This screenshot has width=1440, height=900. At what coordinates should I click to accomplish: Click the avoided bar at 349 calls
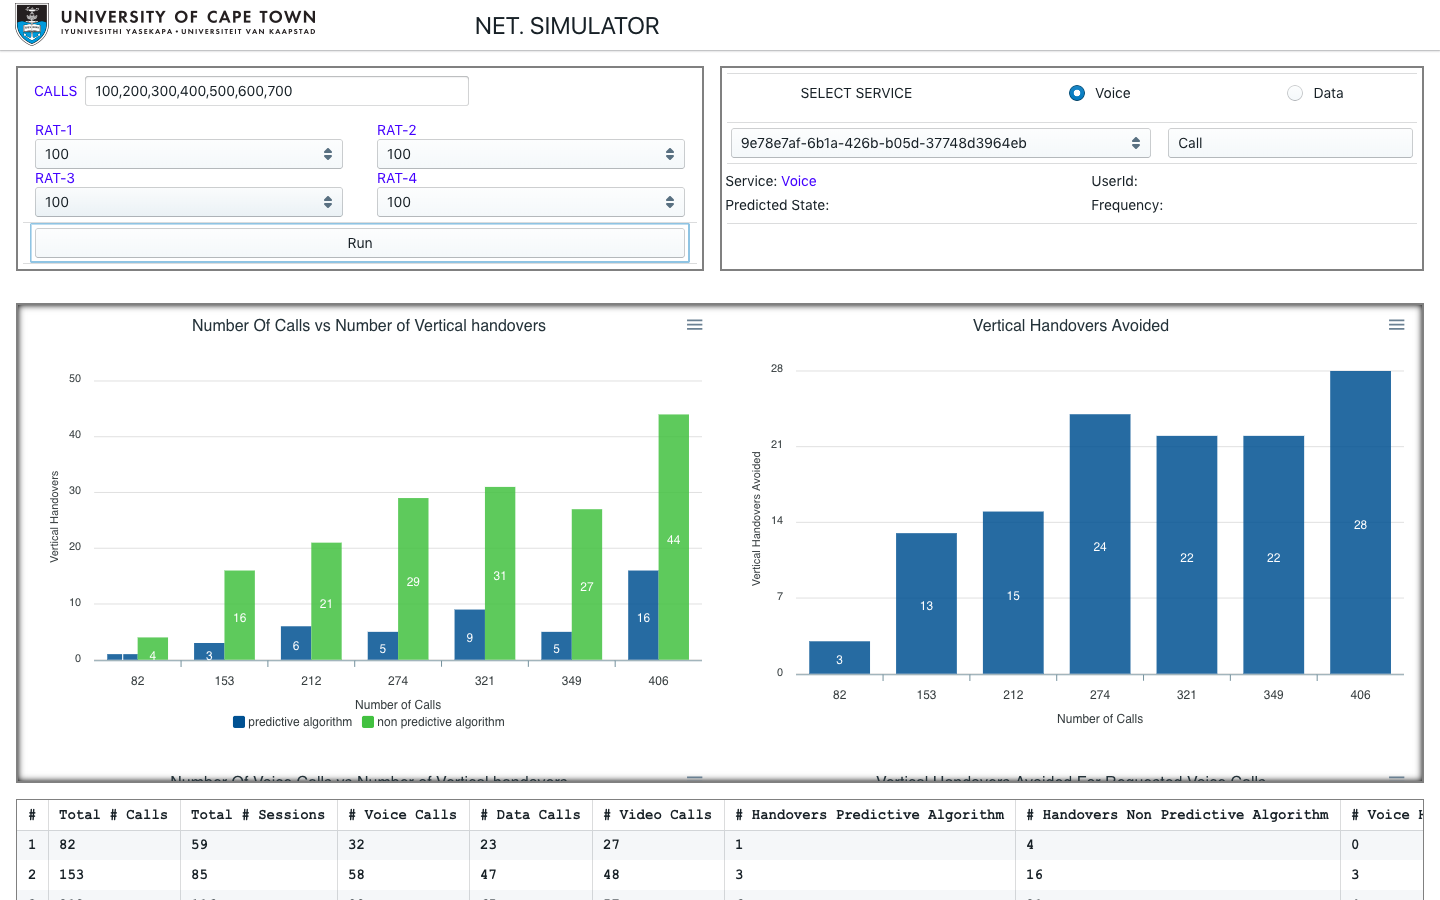pos(1273,555)
